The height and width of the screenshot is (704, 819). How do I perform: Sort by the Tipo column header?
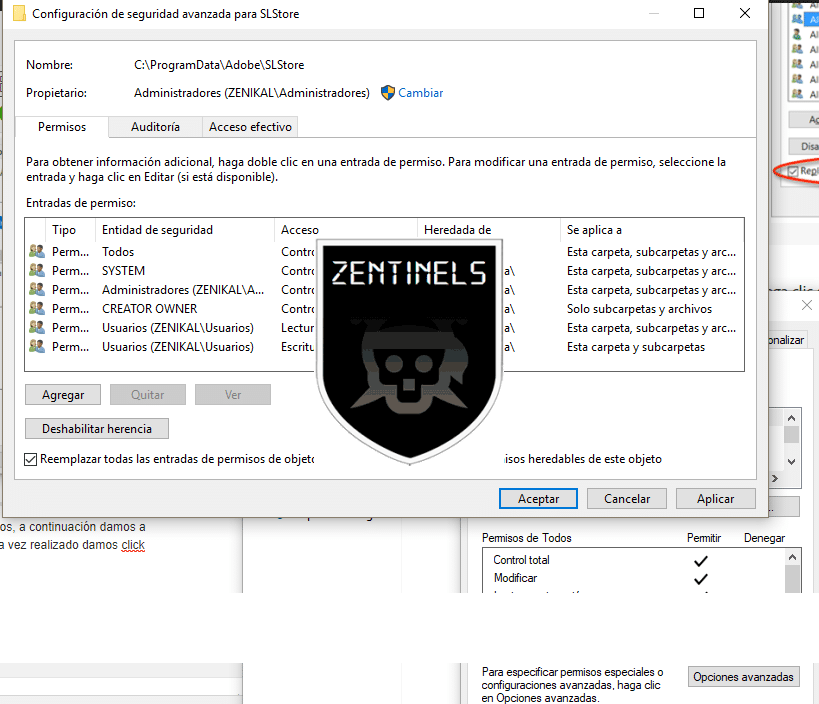click(x=64, y=230)
